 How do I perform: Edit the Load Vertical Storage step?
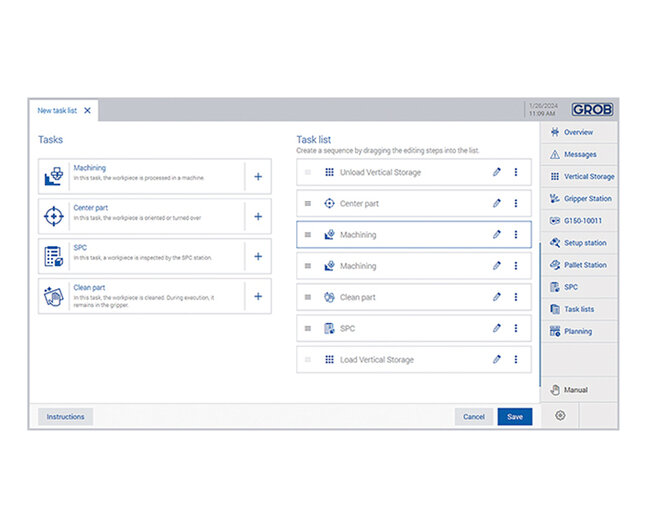click(x=497, y=360)
